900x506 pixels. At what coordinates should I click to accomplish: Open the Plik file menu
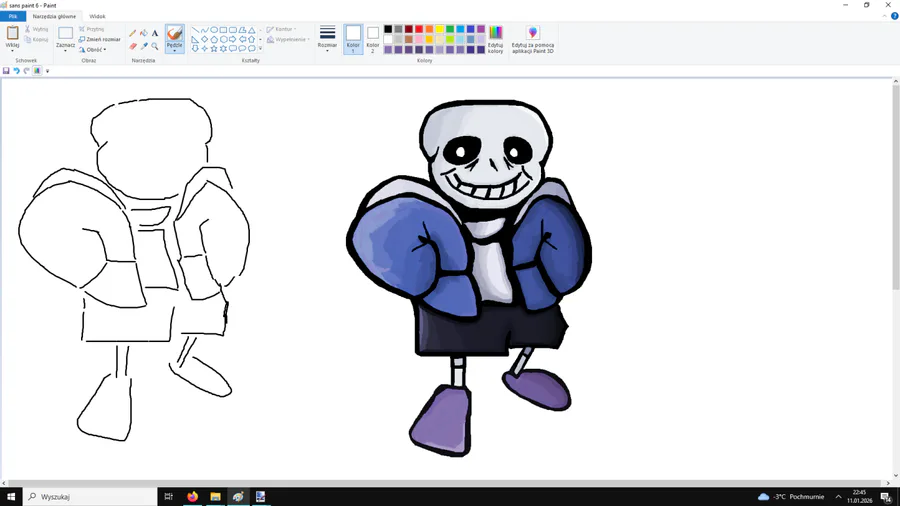13,16
